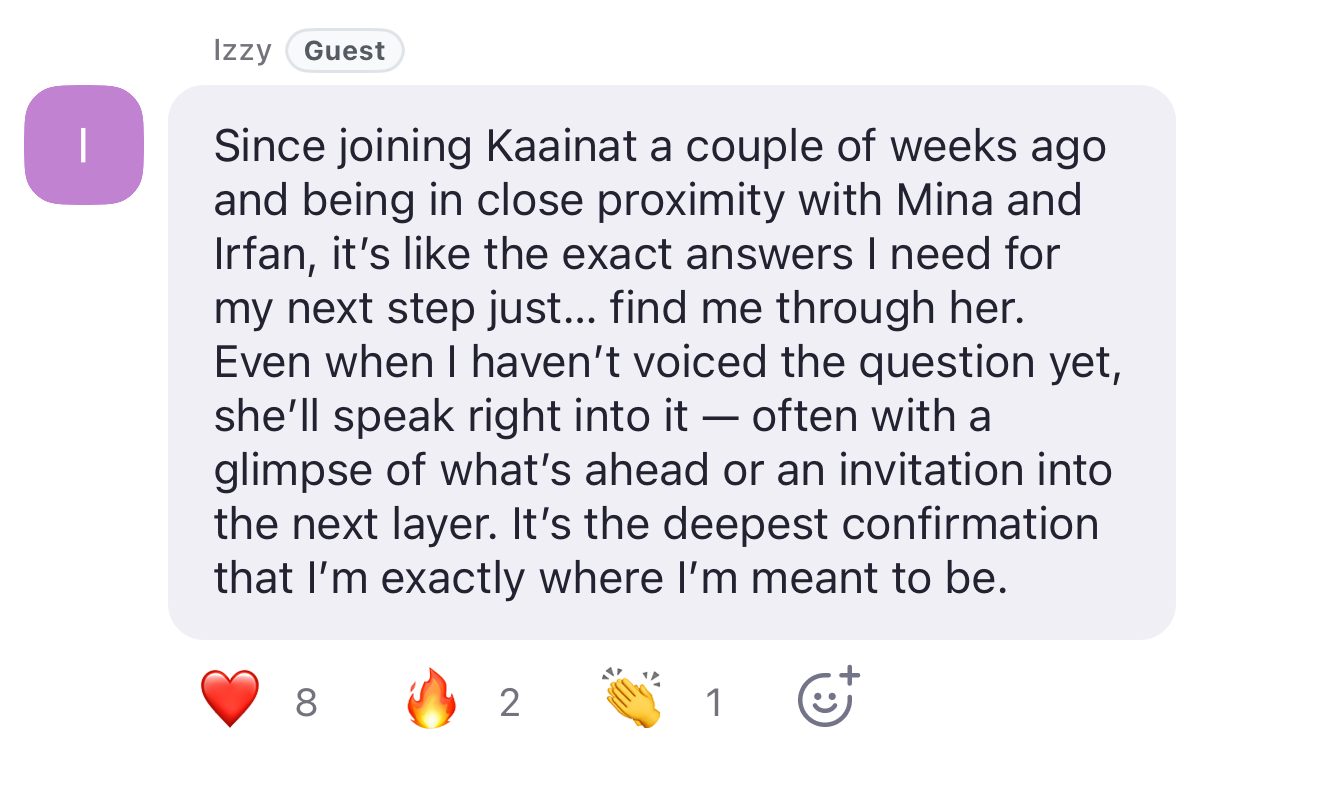Add a clapping hands reaction

634,698
